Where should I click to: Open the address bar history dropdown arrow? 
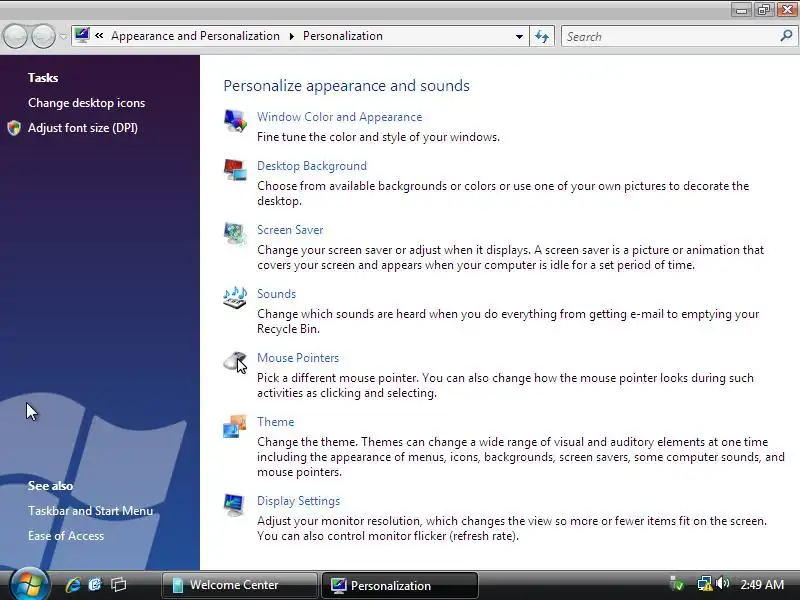(x=519, y=36)
